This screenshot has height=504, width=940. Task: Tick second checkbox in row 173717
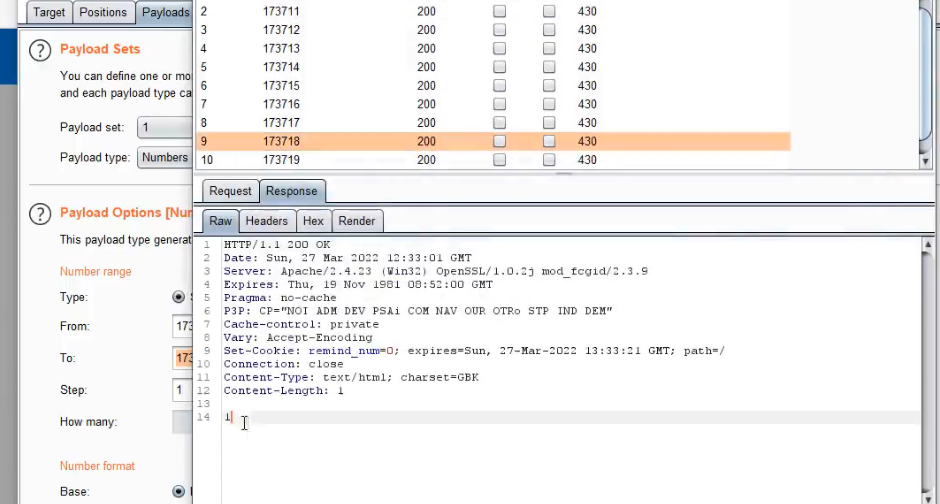pos(549,123)
